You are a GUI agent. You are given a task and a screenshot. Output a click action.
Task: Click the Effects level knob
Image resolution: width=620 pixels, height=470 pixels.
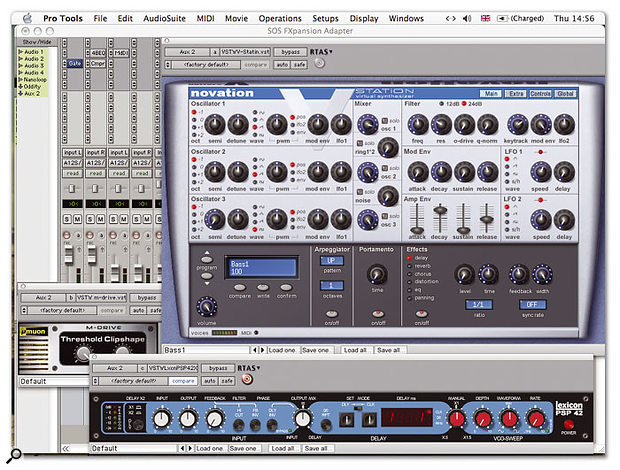pyautogui.click(x=465, y=274)
